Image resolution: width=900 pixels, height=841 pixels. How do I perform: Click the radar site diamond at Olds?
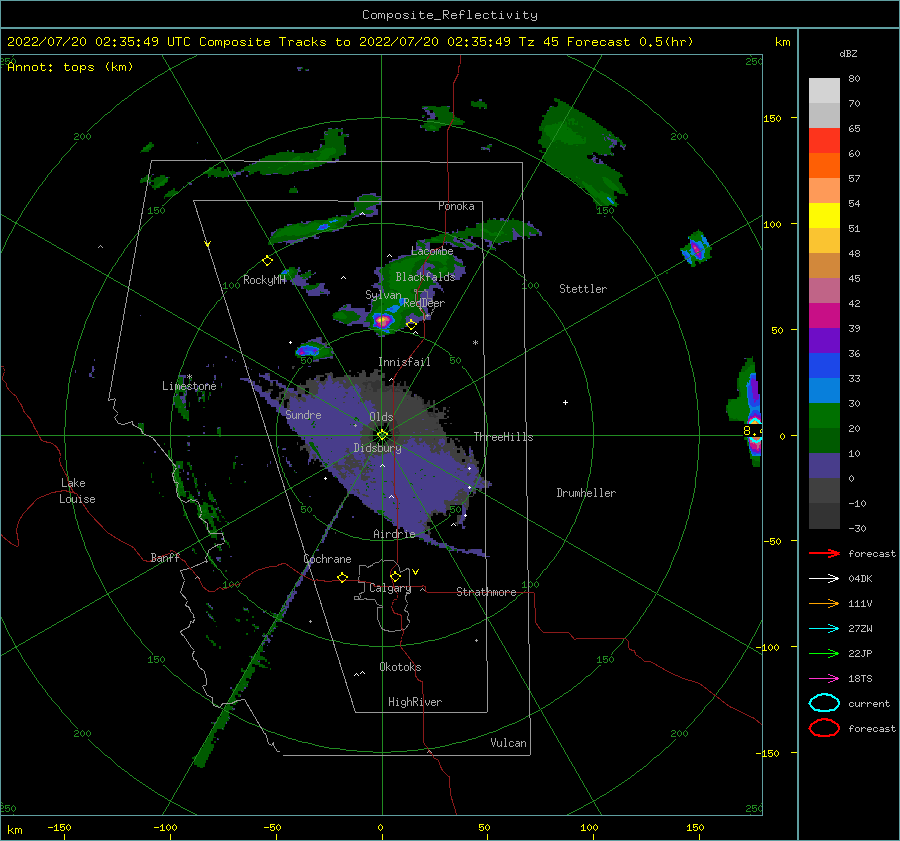click(x=382, y=435)
